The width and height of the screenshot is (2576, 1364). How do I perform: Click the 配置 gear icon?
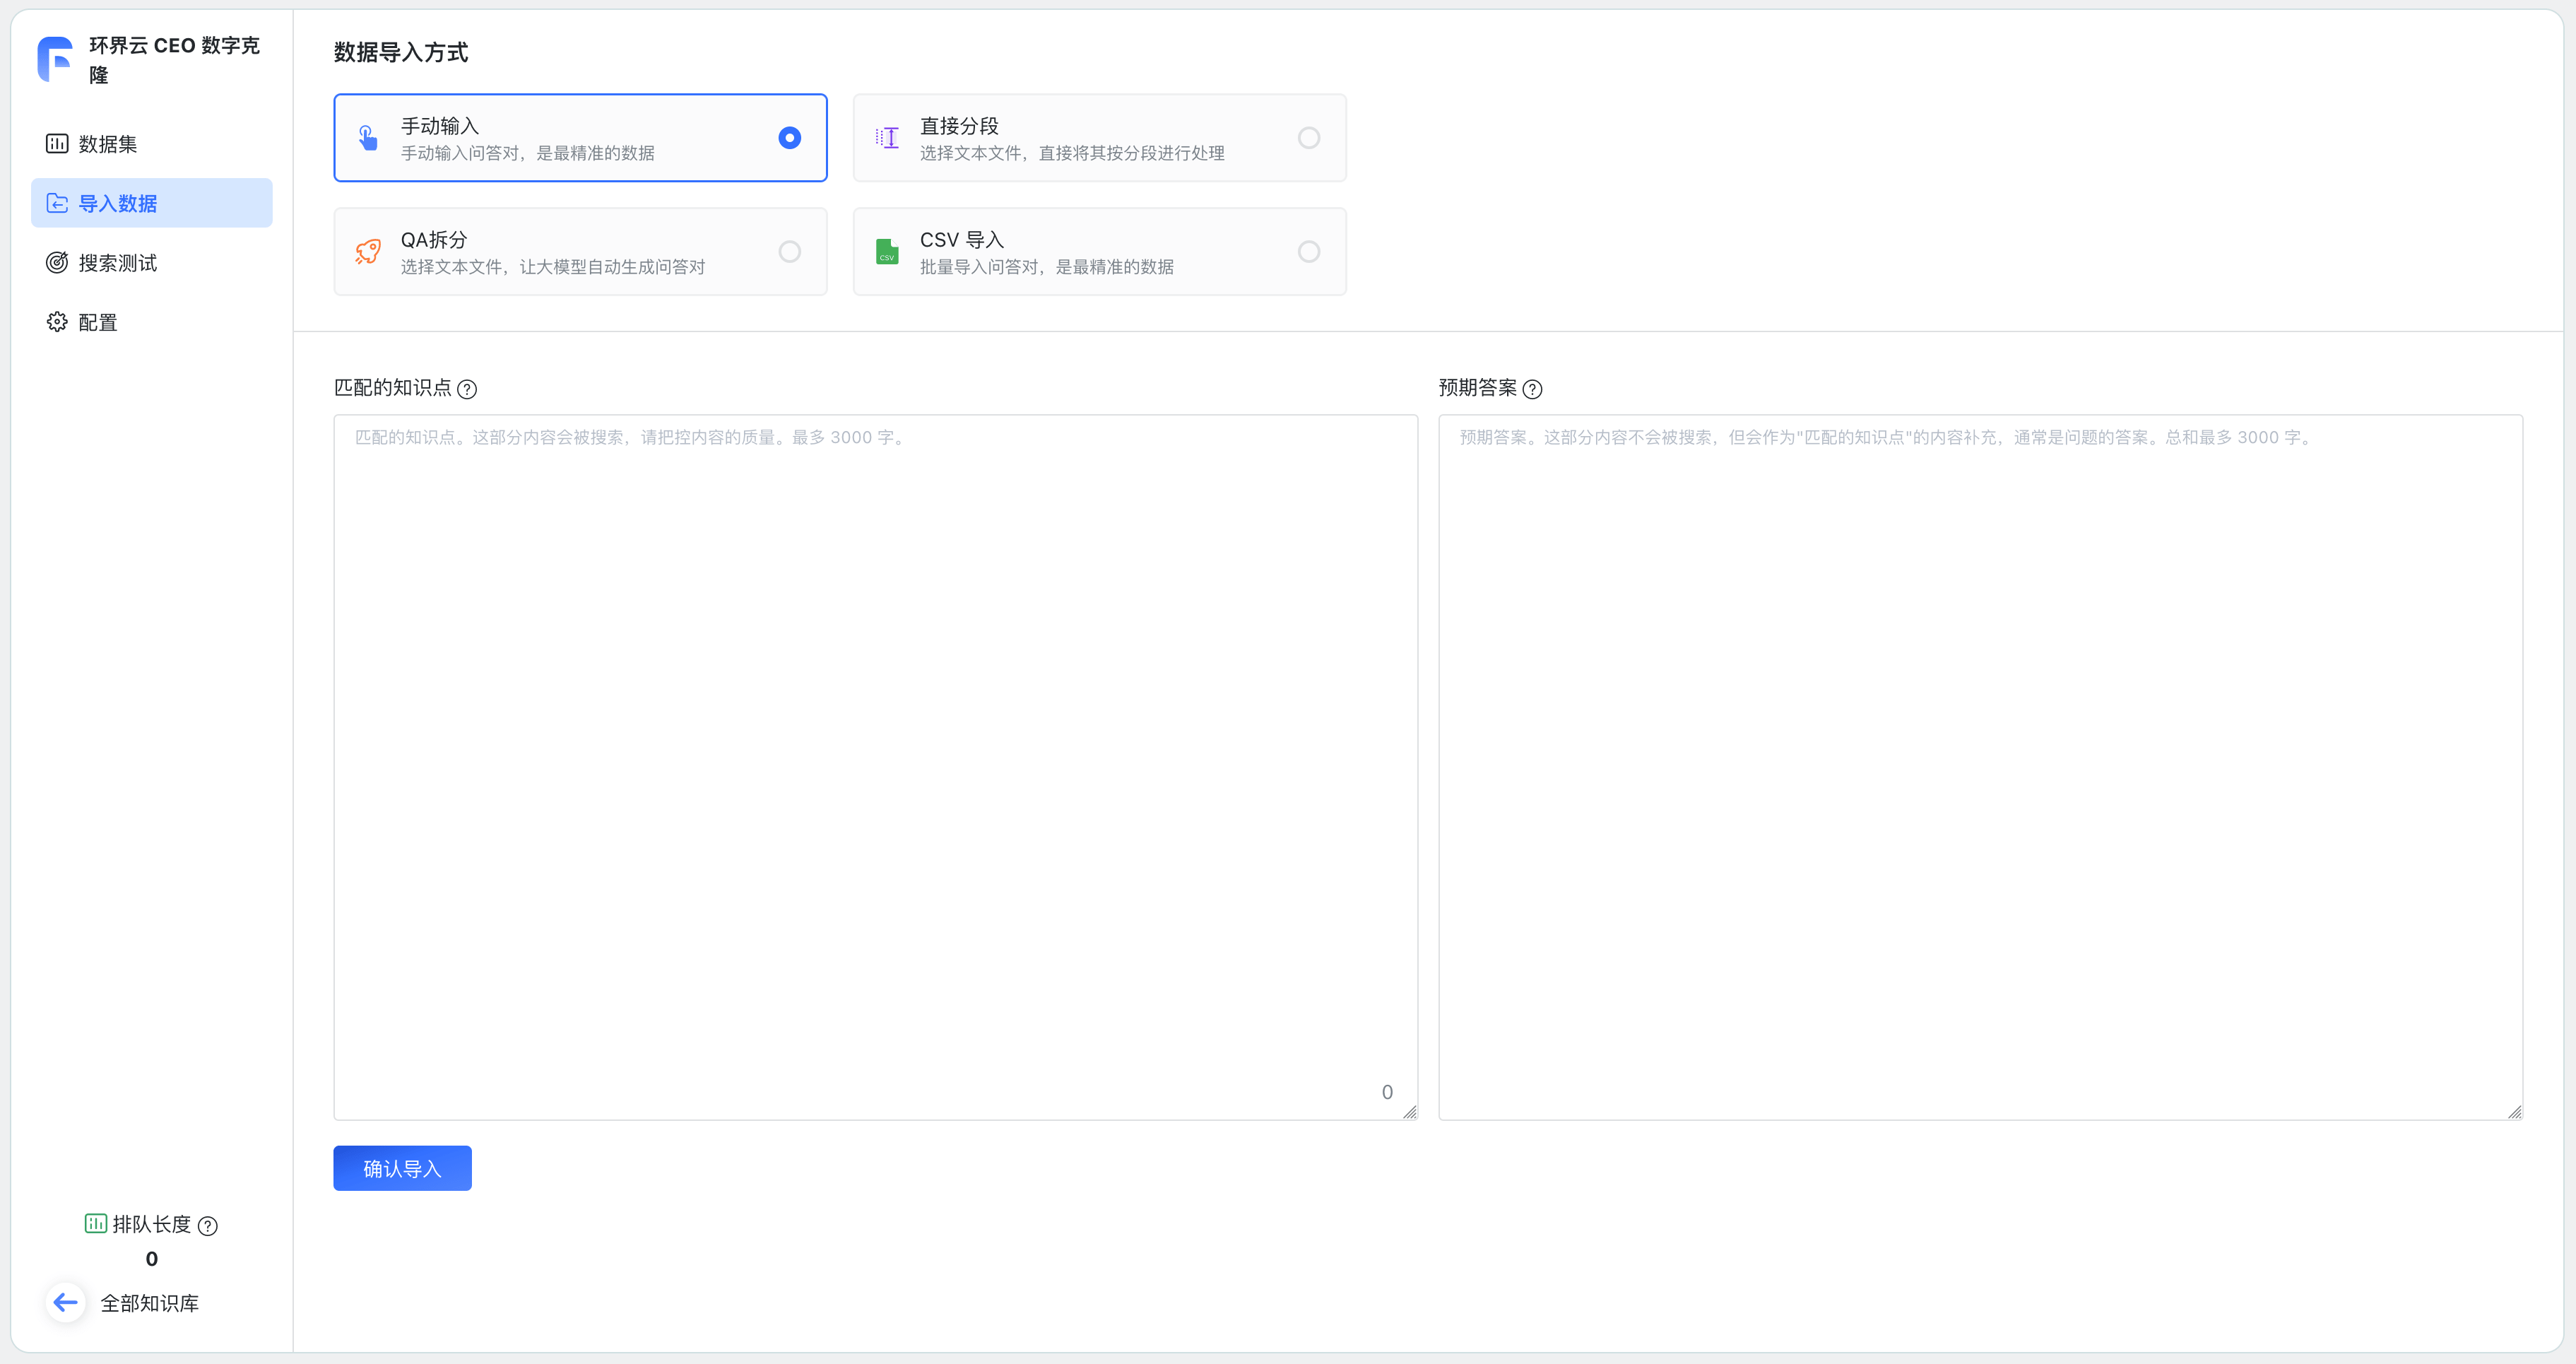pyautogui.click(x=57, y=322)
